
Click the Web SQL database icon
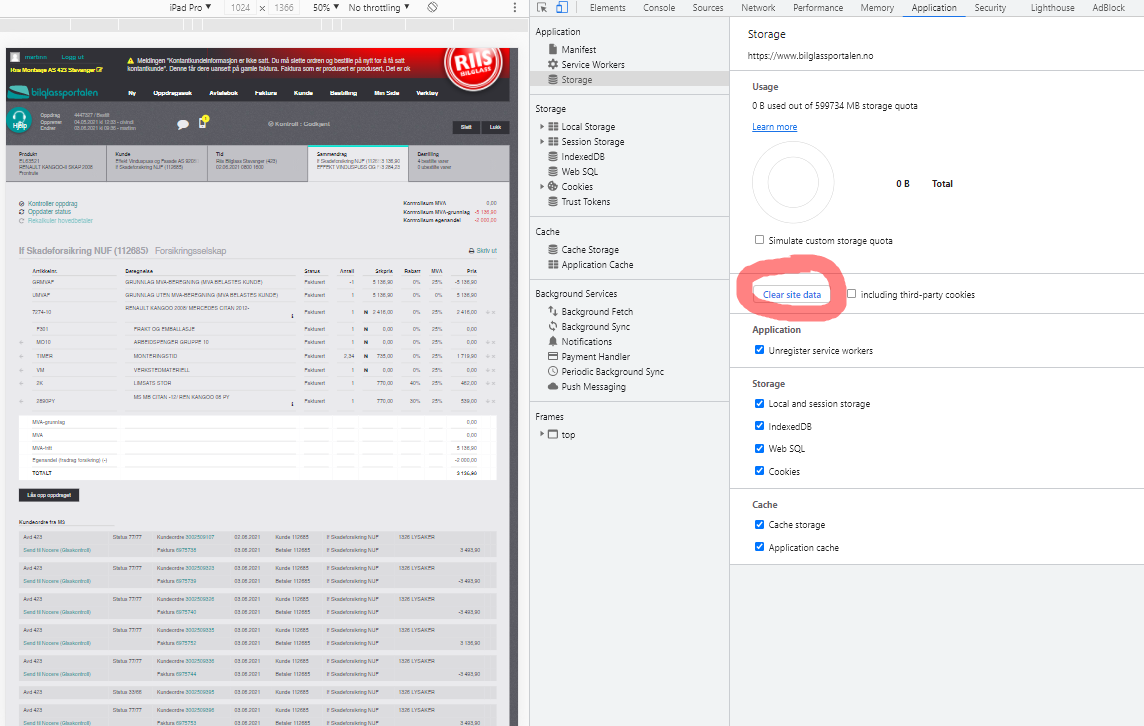pyautogui.click(x=553, y=171)
